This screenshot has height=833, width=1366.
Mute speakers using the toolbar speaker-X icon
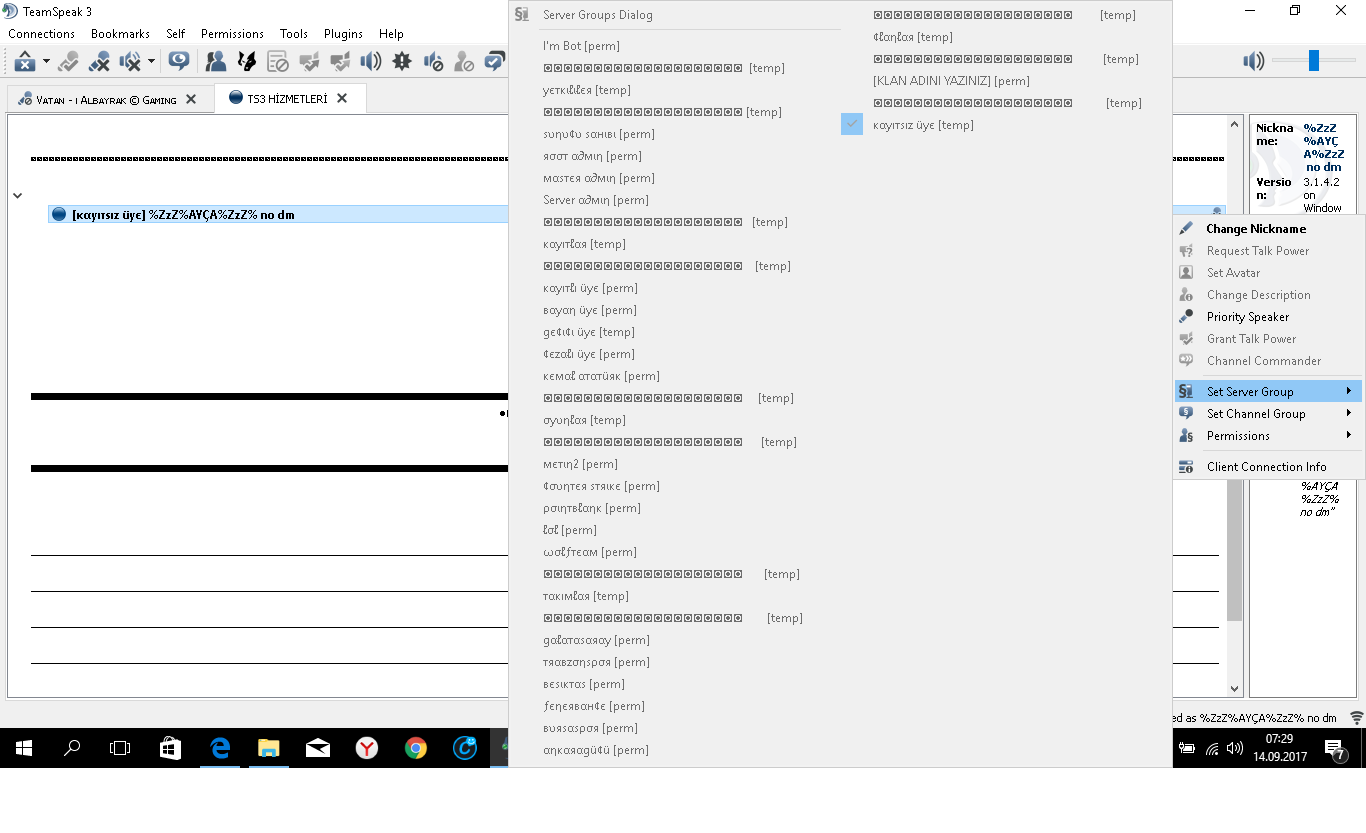coord(130,62)
